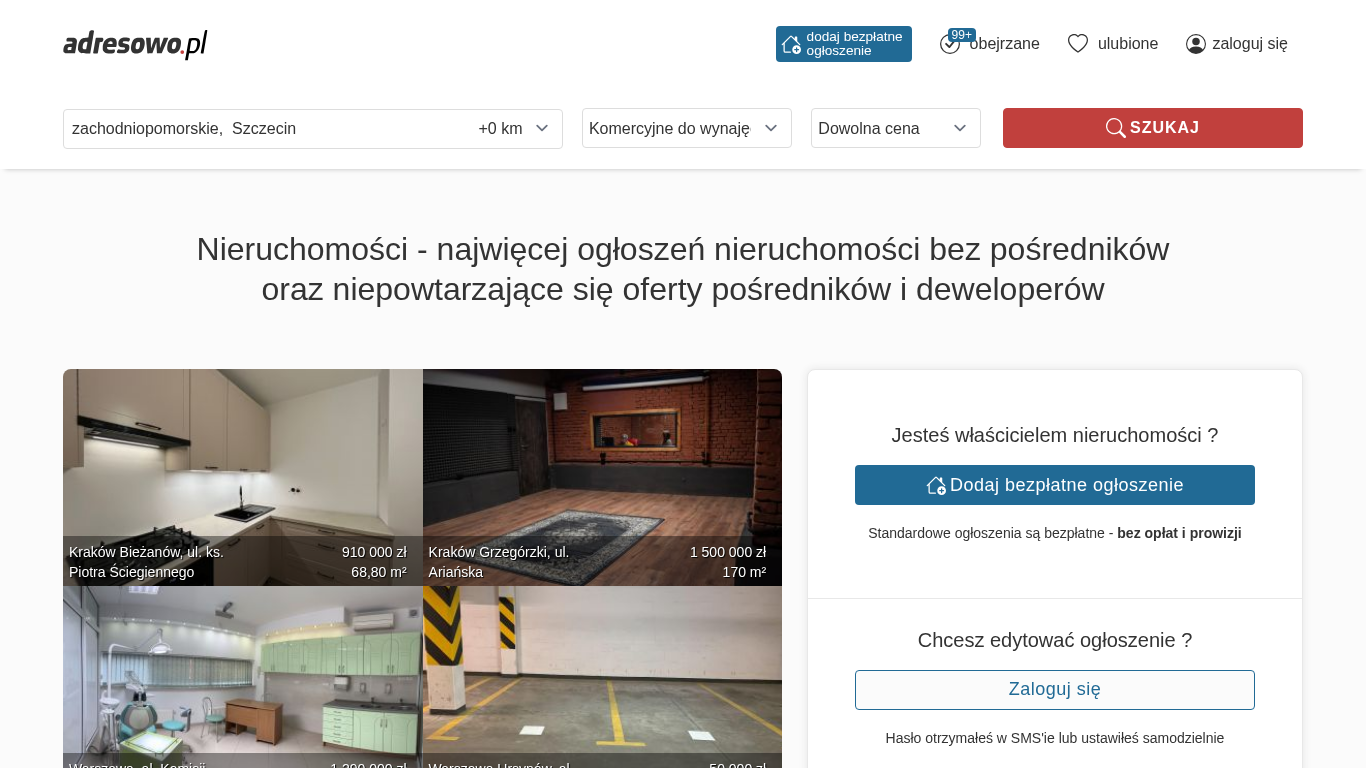Click the location field with Szczecin

(x=260, y=128)
